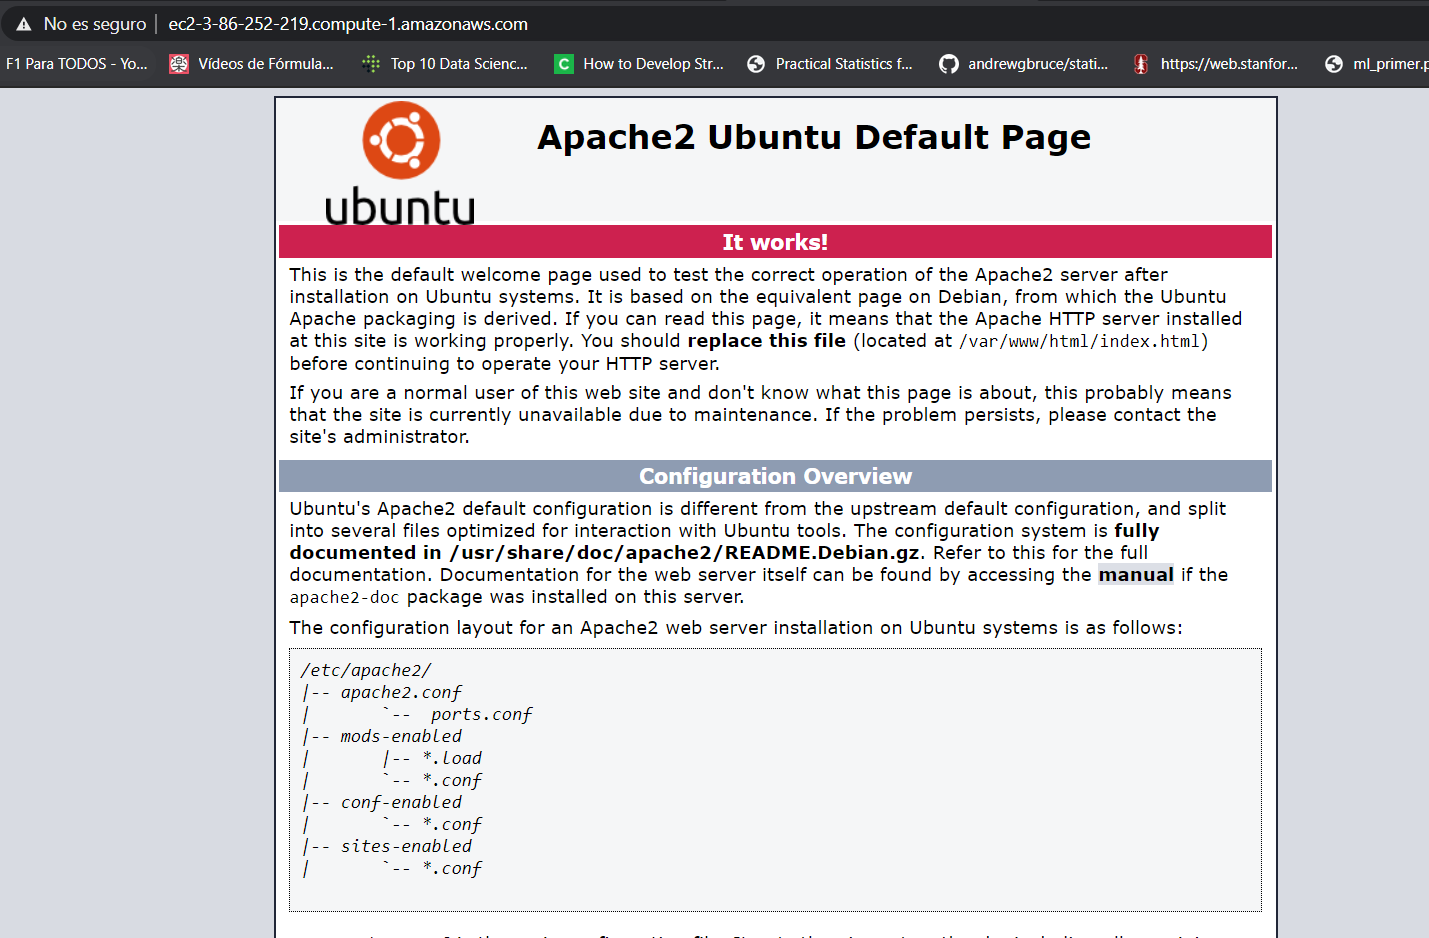Click the '*.conf' entry under sites-enabled
The image size is (1429, 938).
pos(452,868)
